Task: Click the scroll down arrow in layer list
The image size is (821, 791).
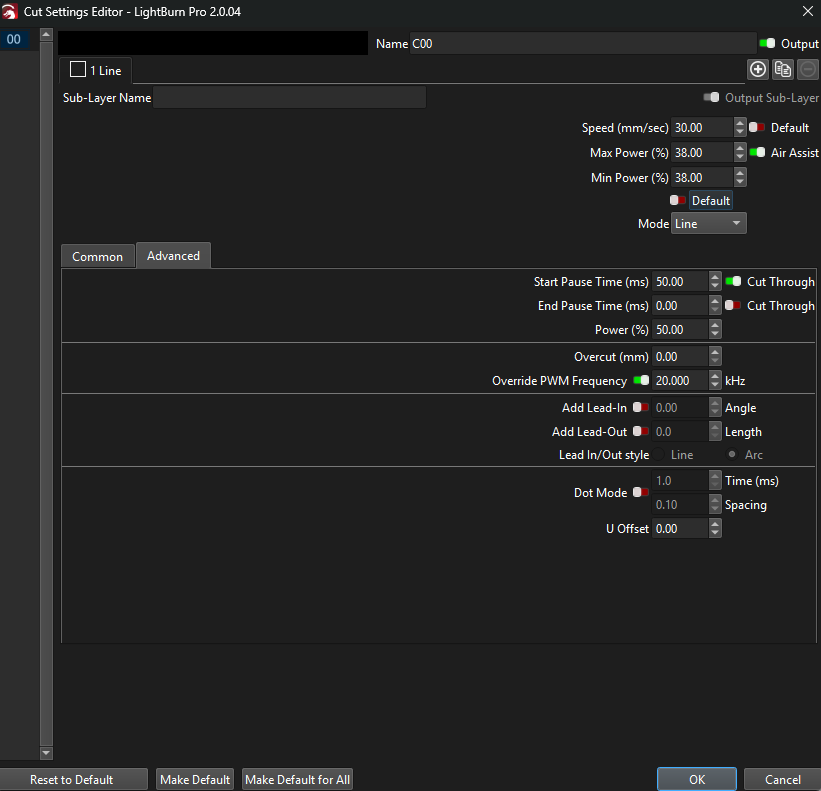Action: click(45, 753)
